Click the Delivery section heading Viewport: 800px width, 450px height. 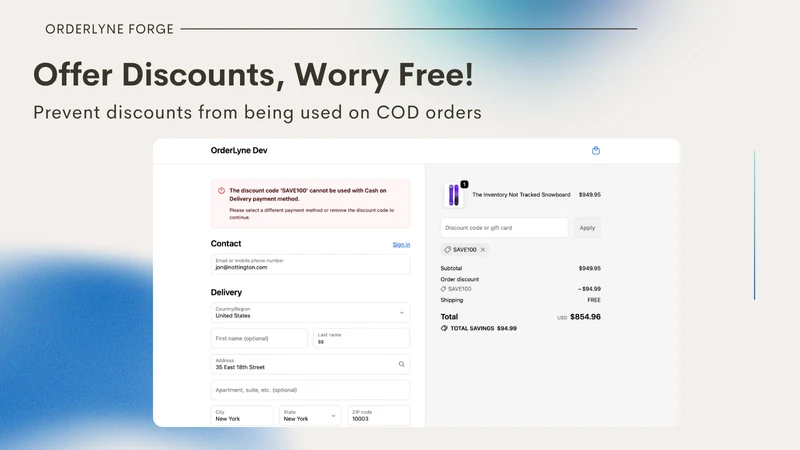pos(226,292)
